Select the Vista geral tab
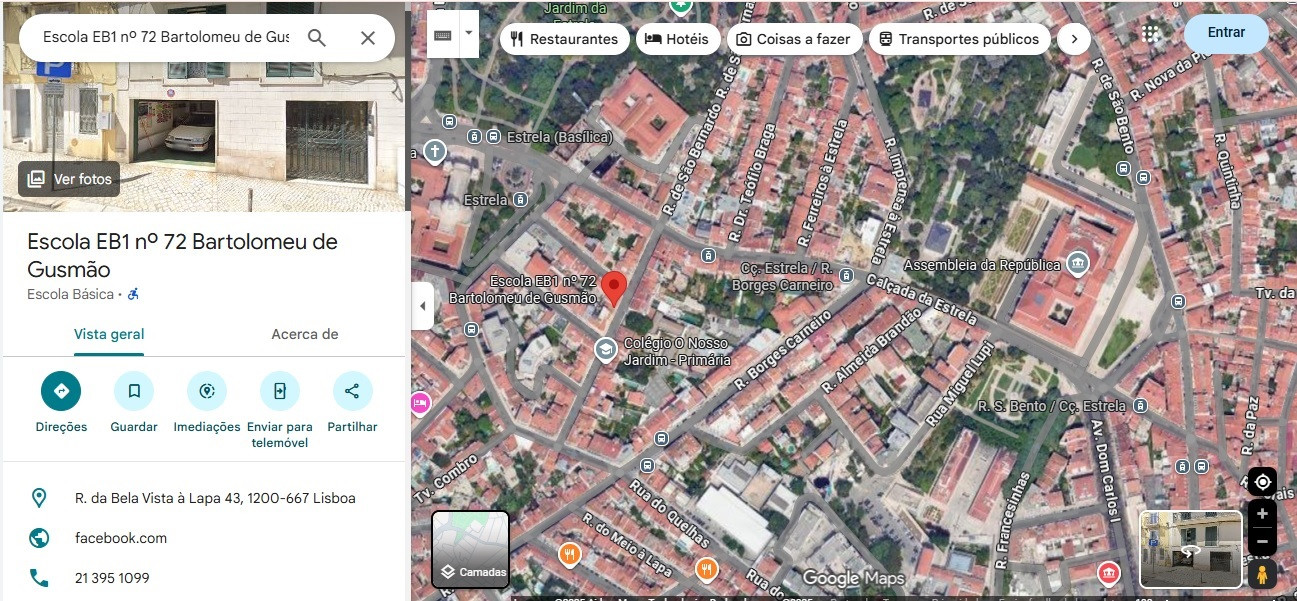This screenshot has height=601, width=1297. click(109, 334)
